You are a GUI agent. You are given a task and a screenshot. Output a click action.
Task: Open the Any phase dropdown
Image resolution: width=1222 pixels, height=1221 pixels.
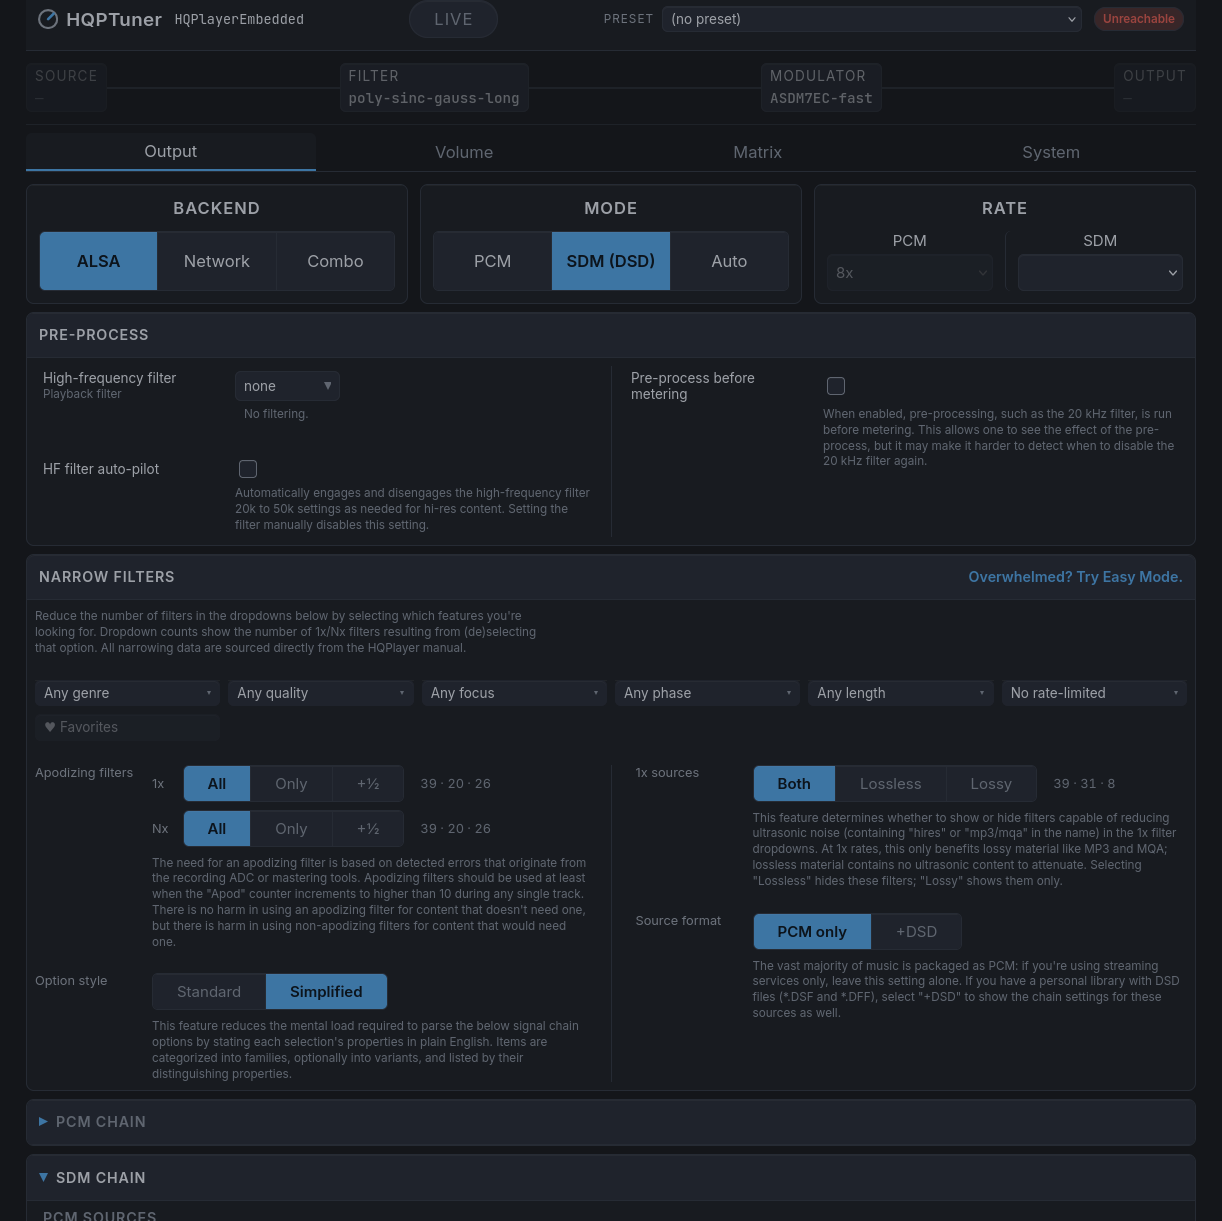(707, 693)
